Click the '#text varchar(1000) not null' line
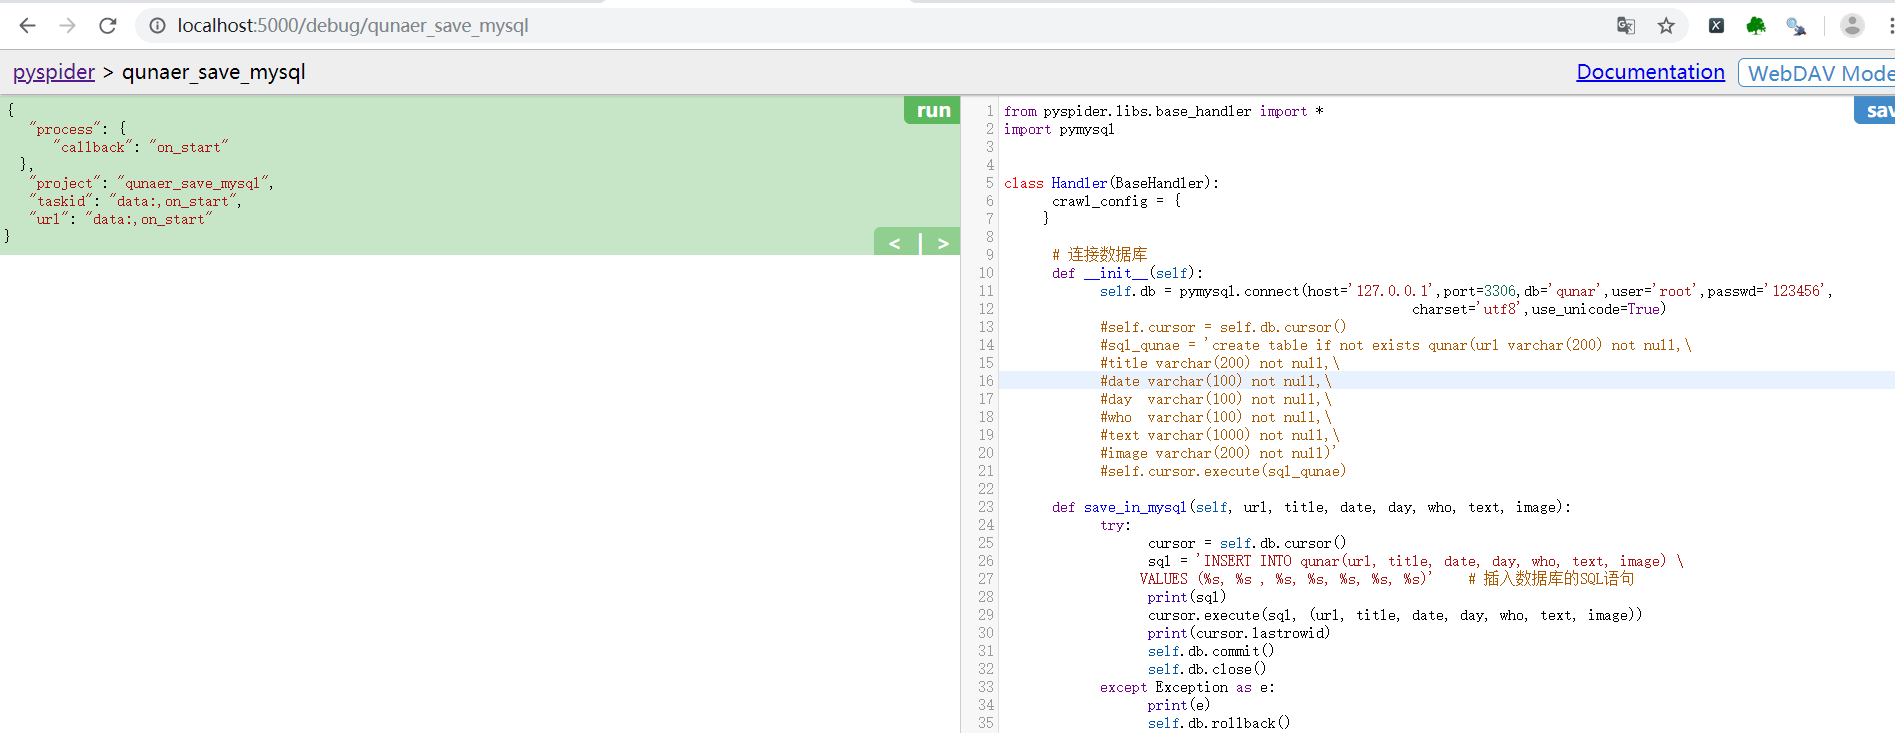Image resolution: width=1895 pixels, height=733 pixels. coord(1219,435)
